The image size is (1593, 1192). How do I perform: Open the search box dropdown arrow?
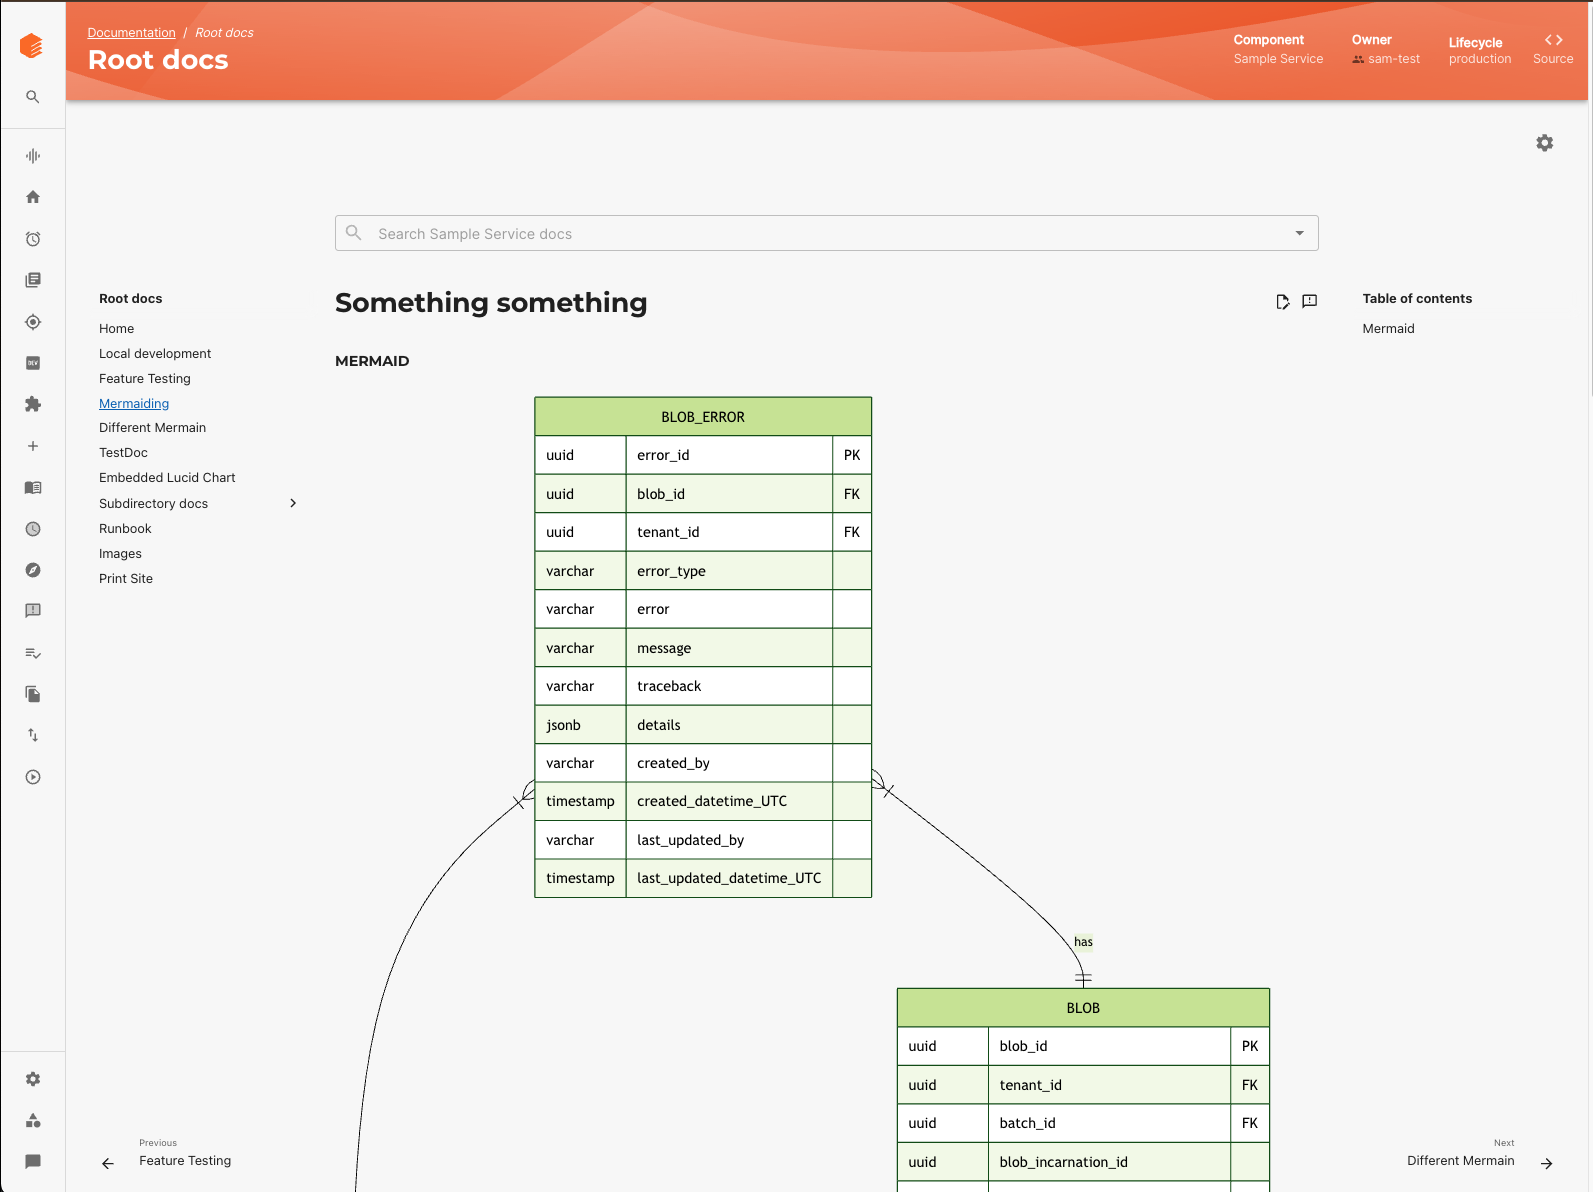(x=1300, y=233)
